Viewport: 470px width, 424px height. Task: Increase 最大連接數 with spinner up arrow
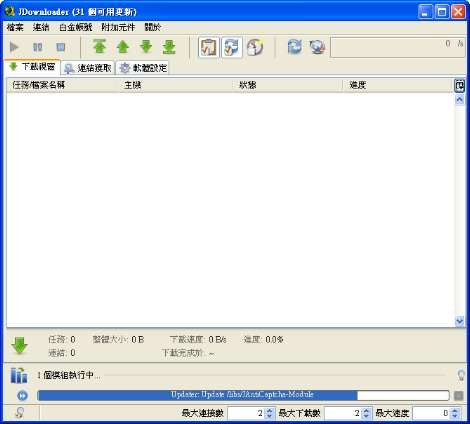tap(269, 410)
